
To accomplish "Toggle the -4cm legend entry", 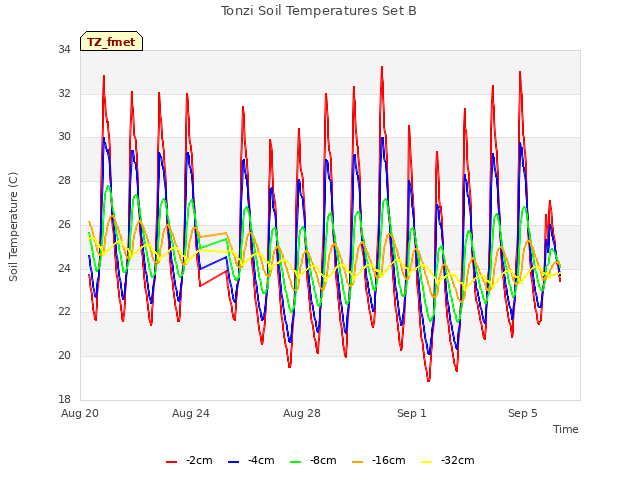I will 251,461.
